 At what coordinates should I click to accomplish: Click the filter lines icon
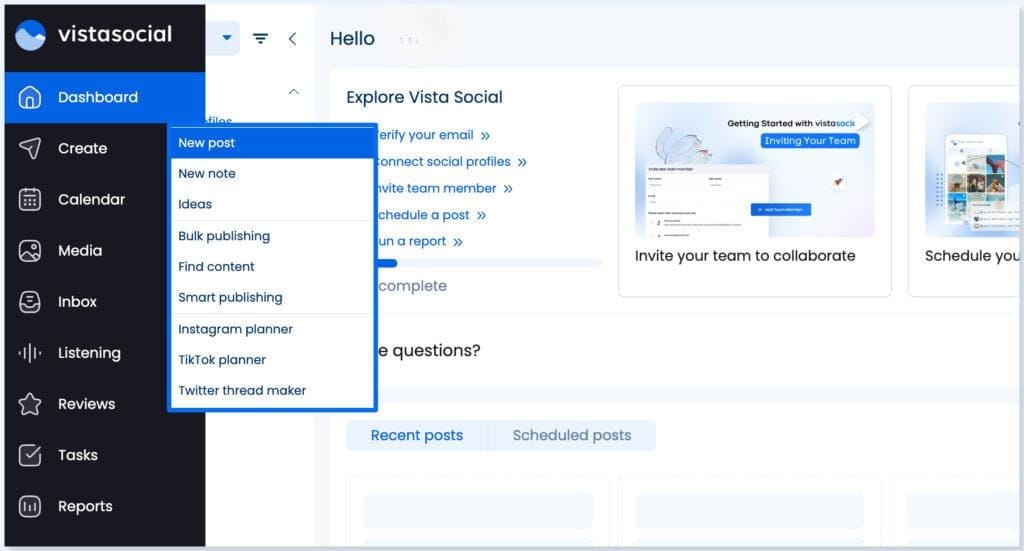coord(261,39)
